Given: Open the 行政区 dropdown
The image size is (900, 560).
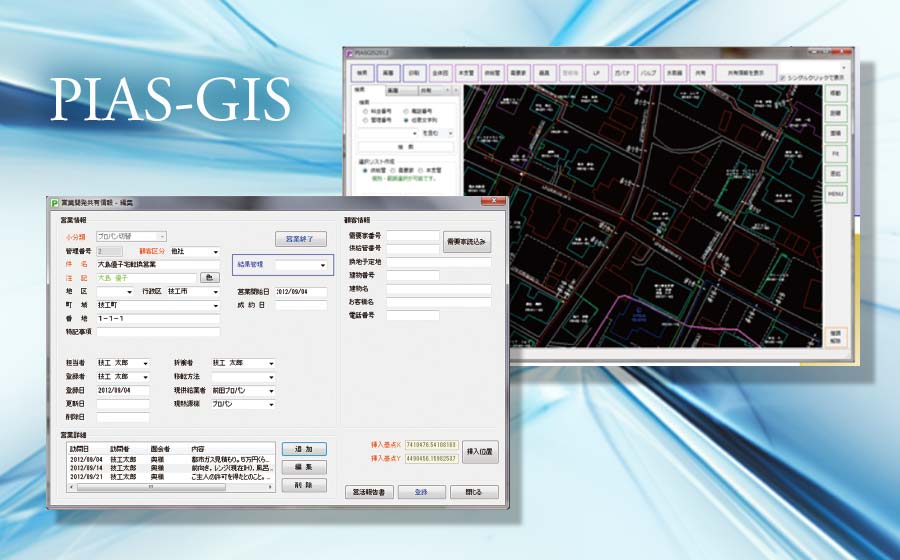Looking at the screenshot, I should pos(193,292).
